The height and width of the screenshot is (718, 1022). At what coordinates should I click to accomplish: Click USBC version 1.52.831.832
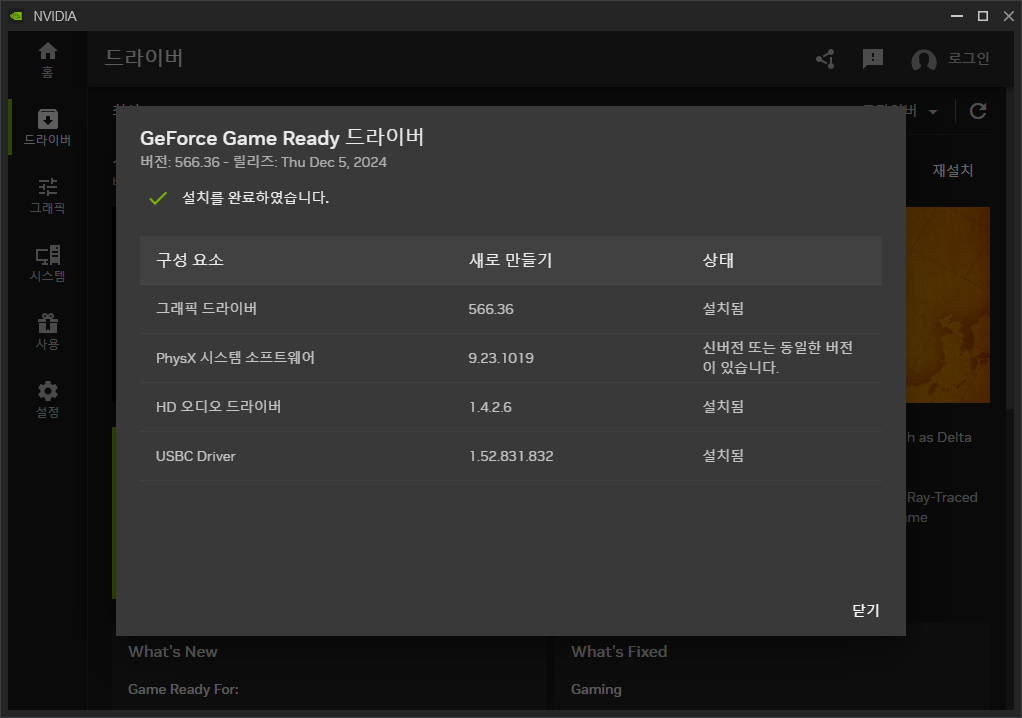coord(511,456)
